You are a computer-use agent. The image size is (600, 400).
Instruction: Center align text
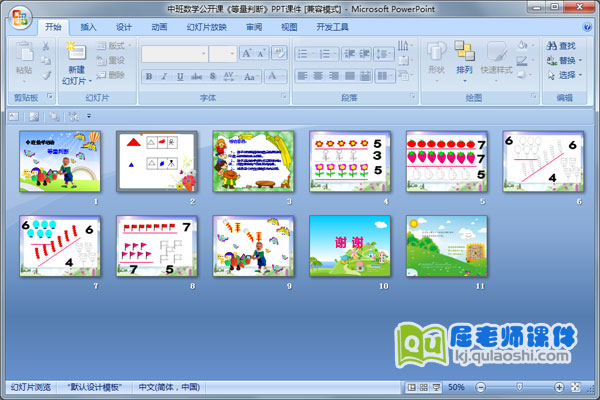tap(318, 76)
